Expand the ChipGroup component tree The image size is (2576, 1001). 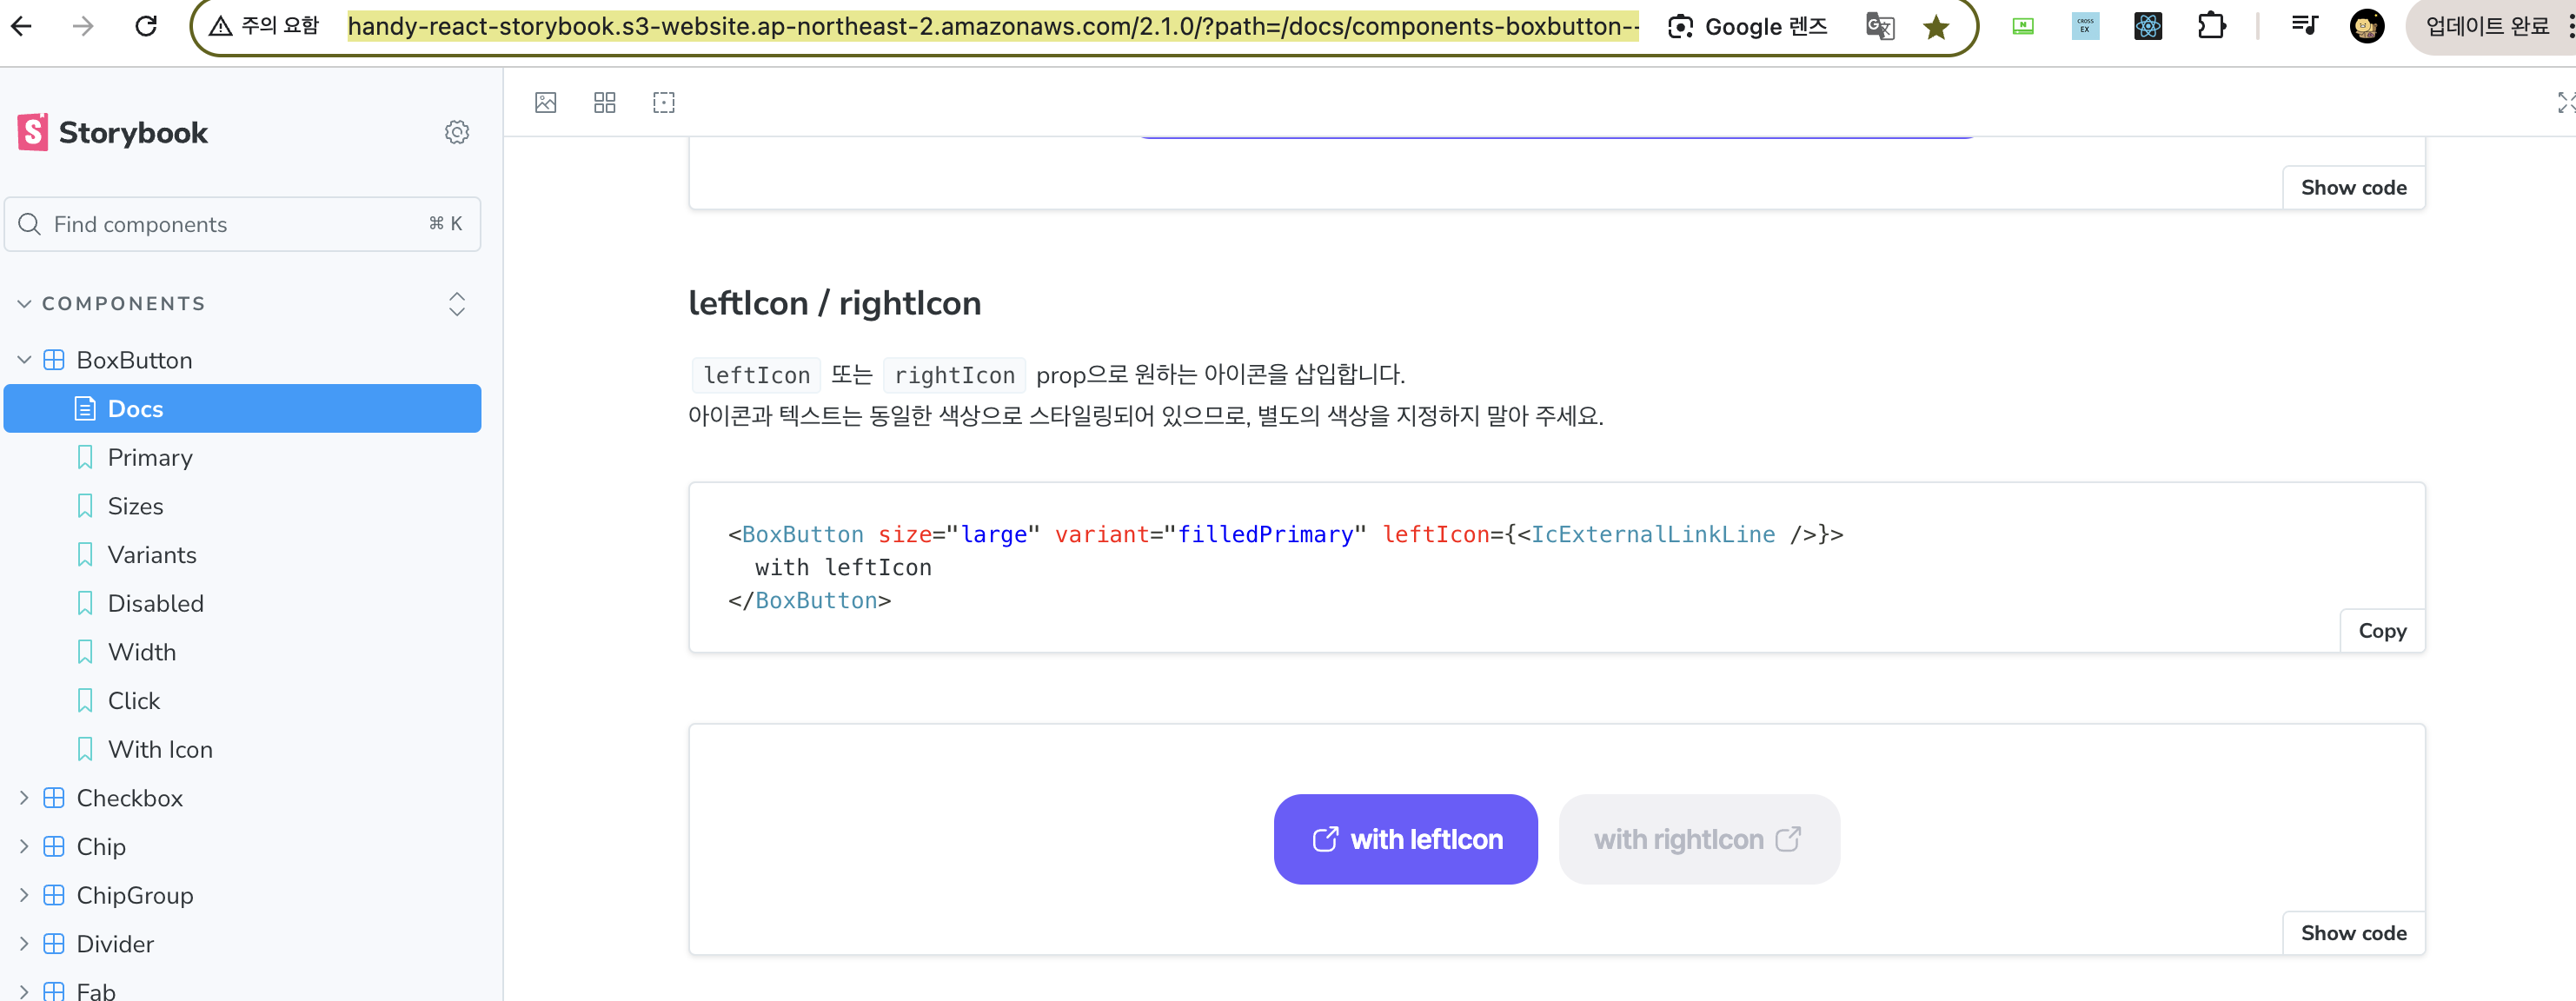[x=24, y=895]
